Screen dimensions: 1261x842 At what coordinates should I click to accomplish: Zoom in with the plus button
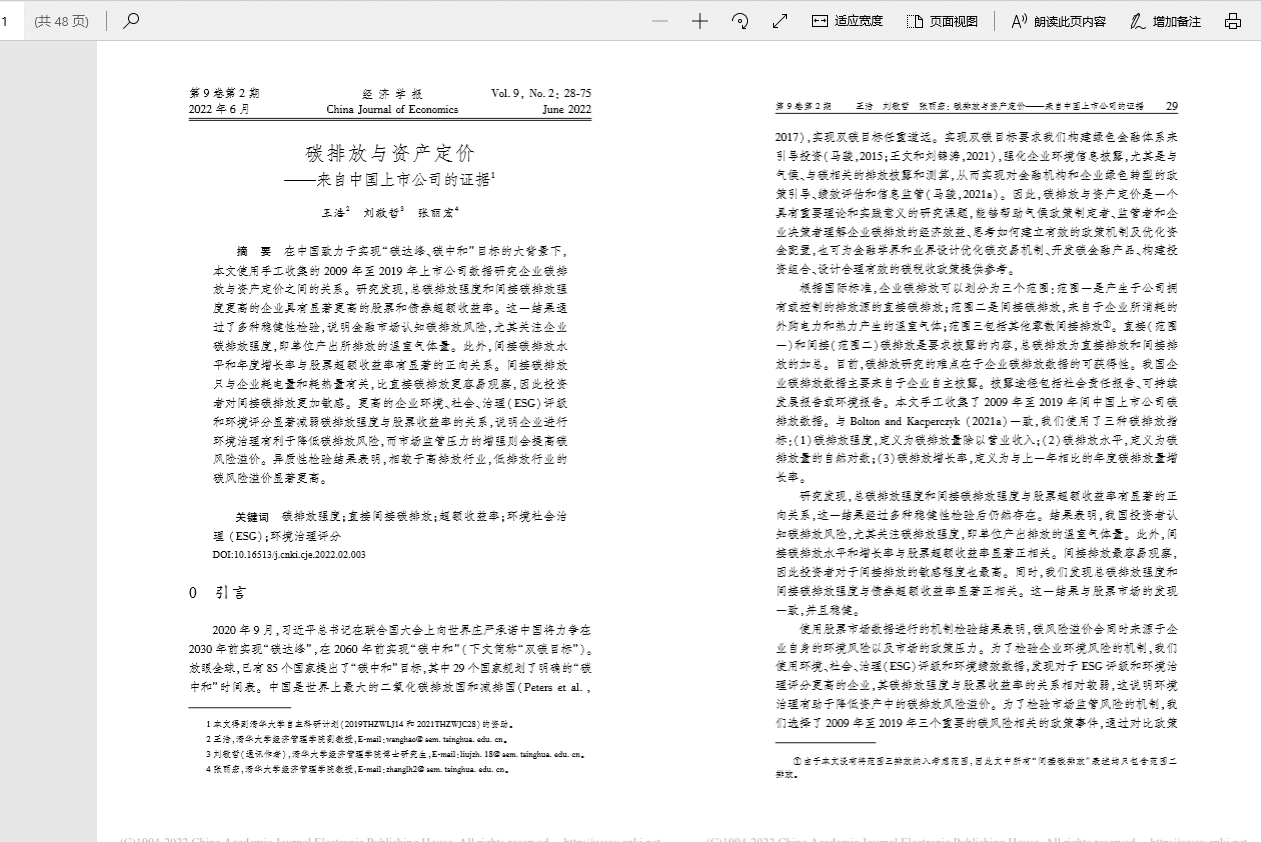(700, 21)
